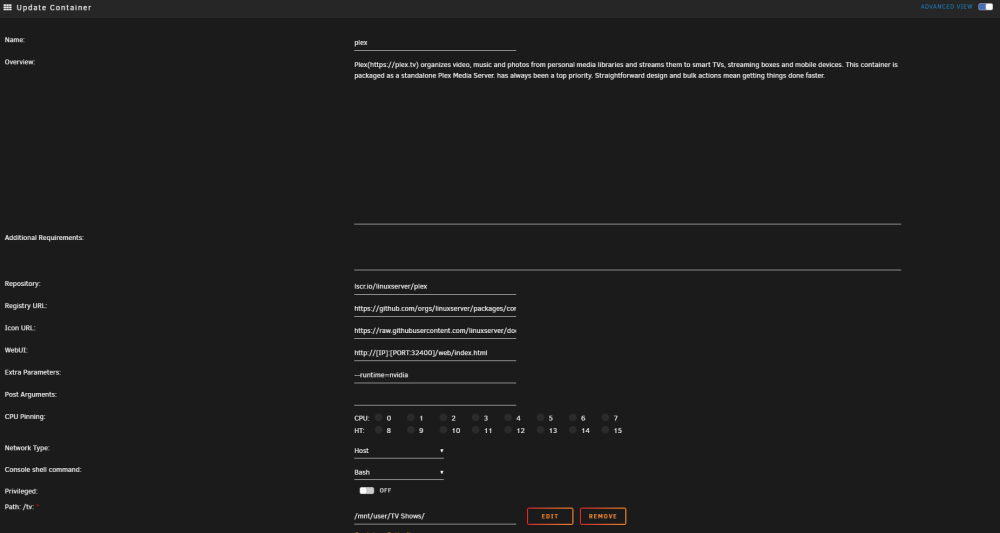Check CPU core 3 pinning checkbox

[476, 418]
